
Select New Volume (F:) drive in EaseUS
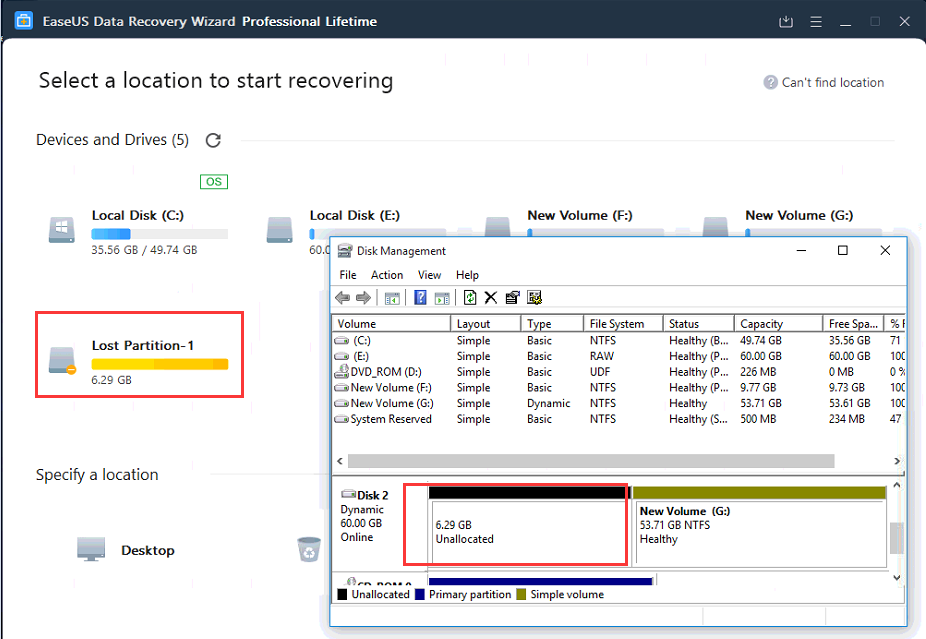point(579,216)
